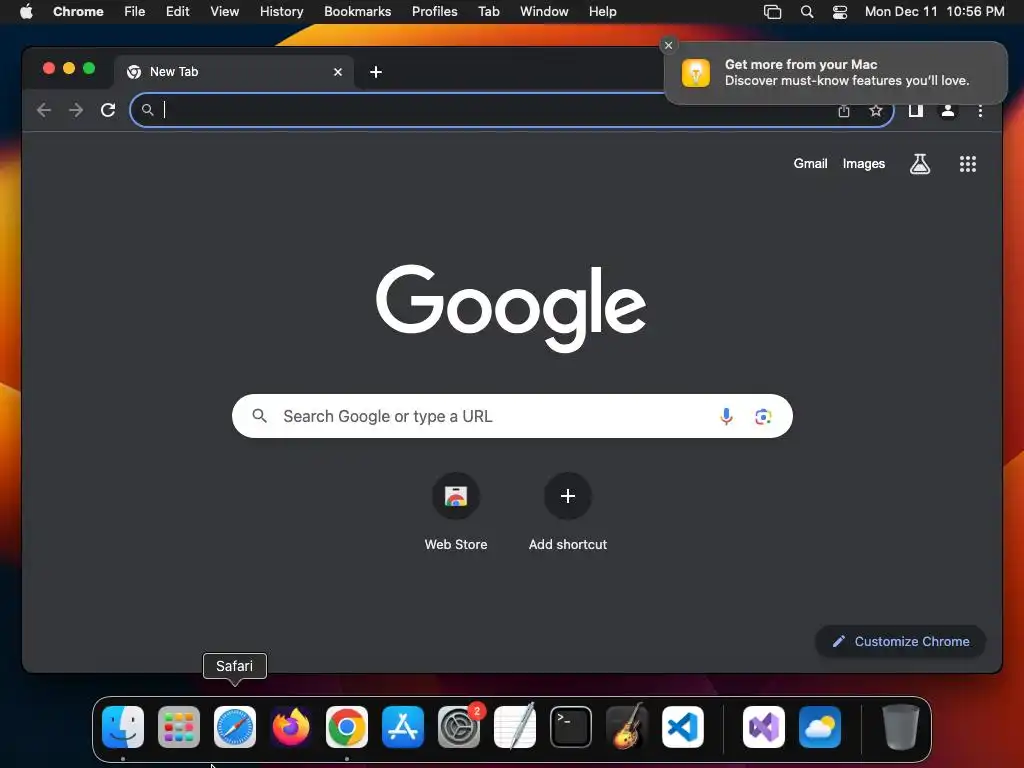Open the Google apps grid

[x=968, y=164]
